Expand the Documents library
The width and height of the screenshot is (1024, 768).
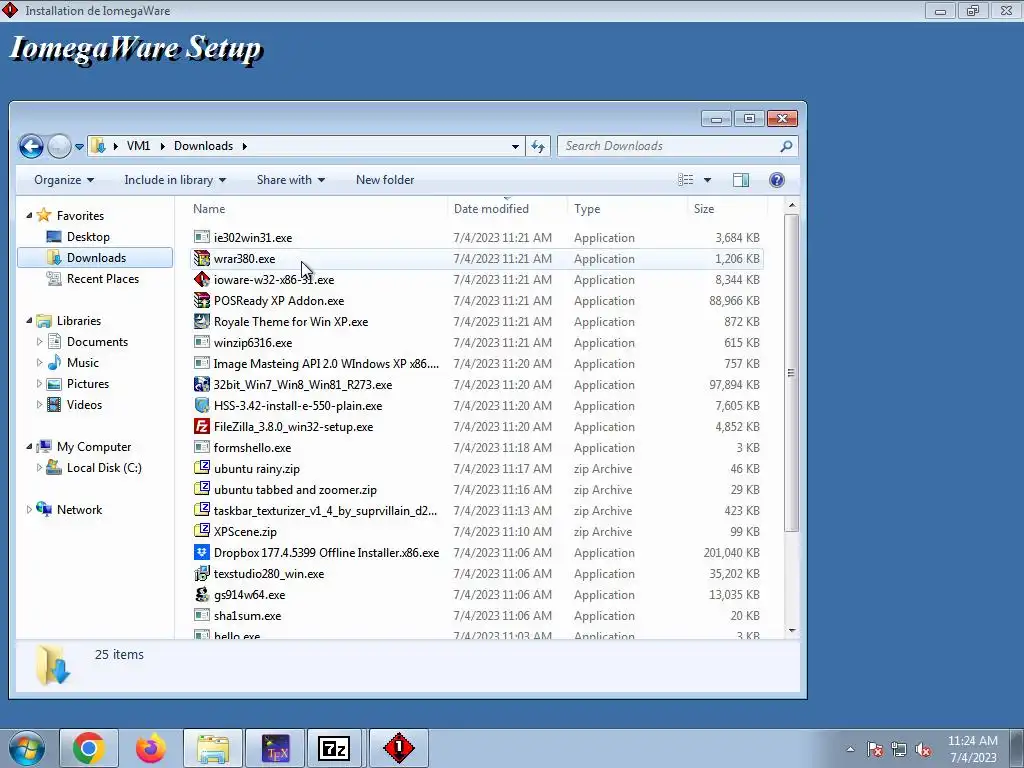pos(39,342)
